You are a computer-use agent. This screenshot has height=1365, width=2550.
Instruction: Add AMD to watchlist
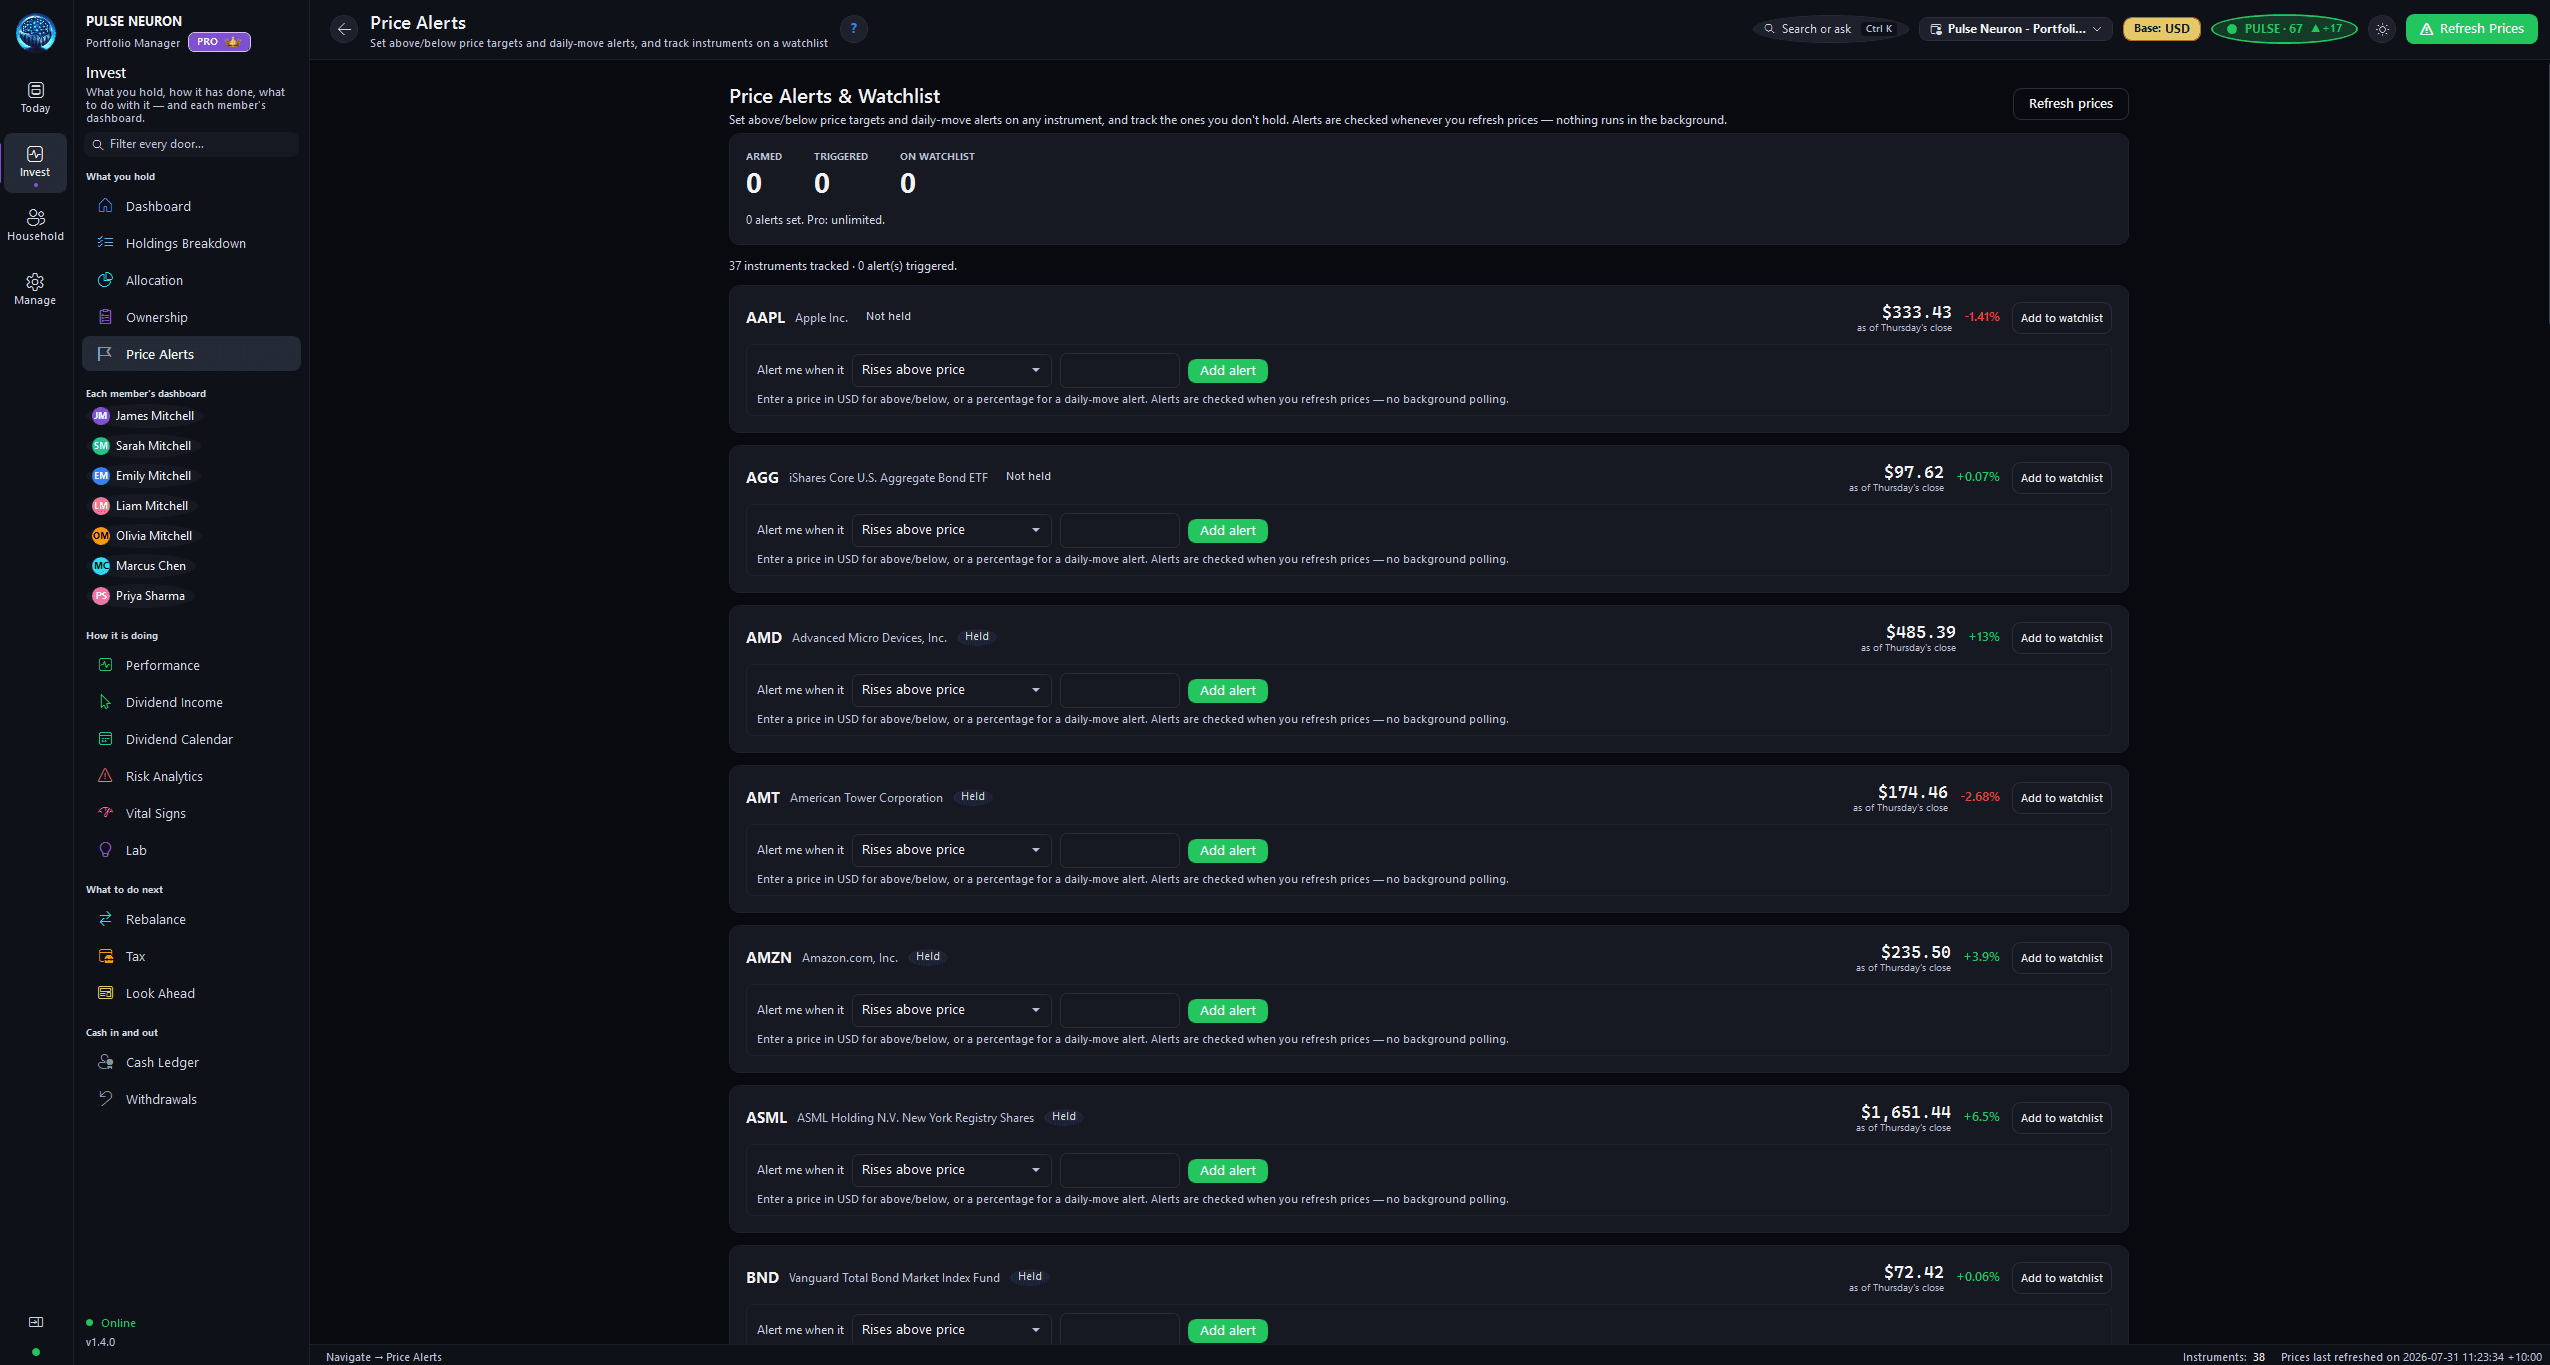pyautogui.click(x=2061, y=638)
